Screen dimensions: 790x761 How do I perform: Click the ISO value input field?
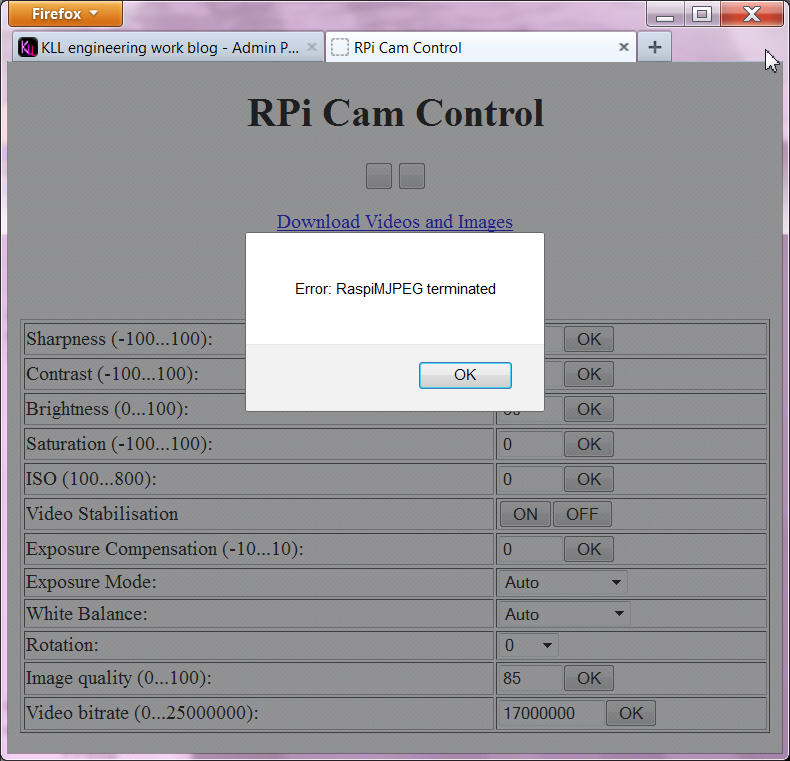pos(530,479)
